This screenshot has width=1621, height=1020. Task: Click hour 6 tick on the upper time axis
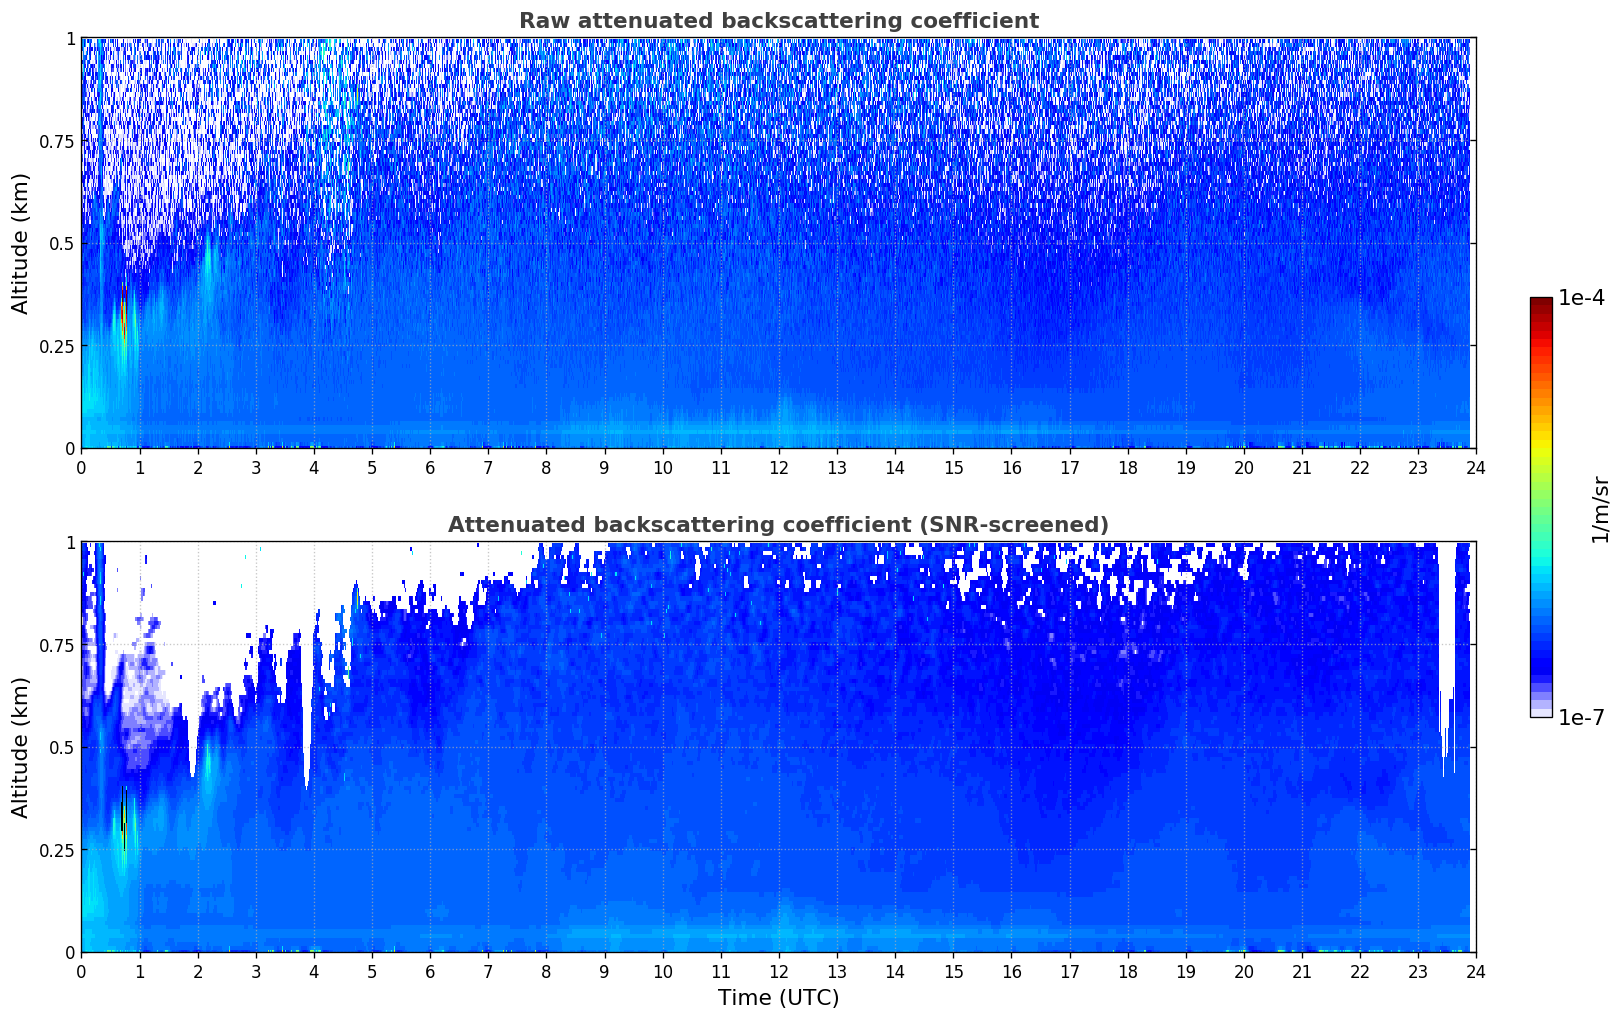click(x=430, y=468)
